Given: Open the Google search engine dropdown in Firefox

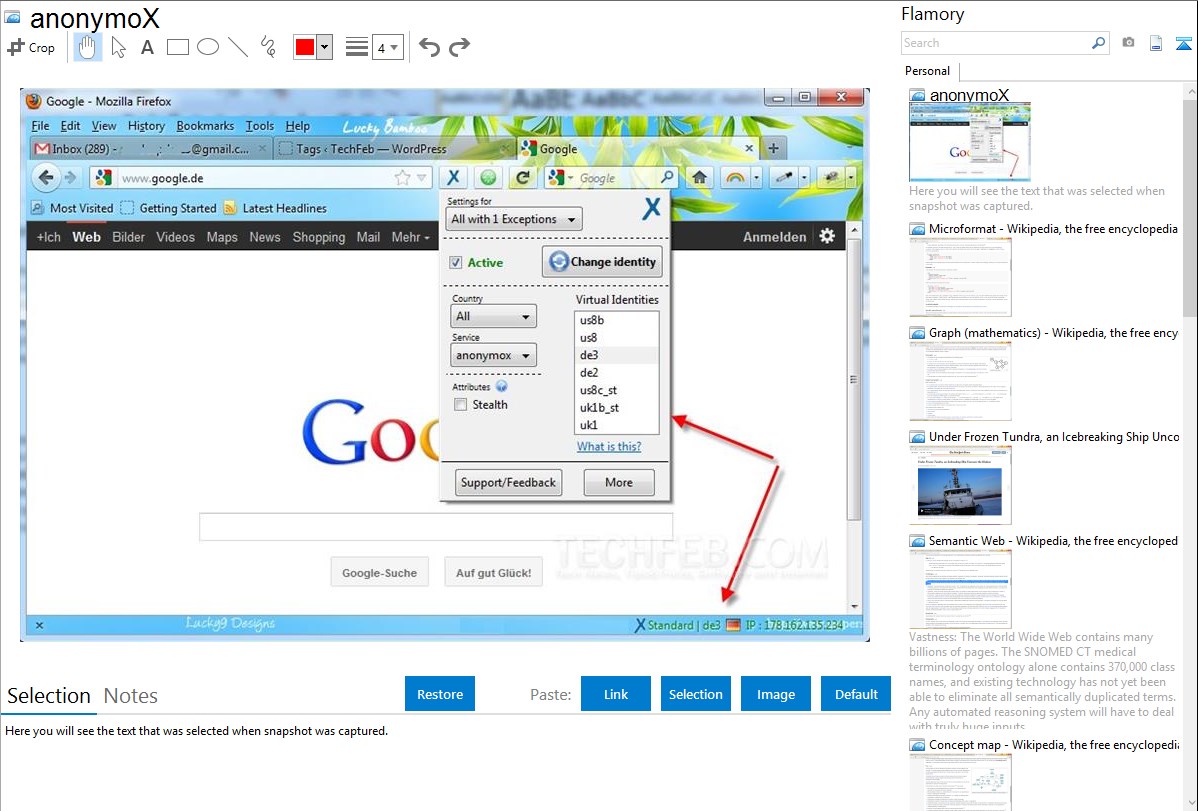Looking at the screenshot, I should coord(560,177).
